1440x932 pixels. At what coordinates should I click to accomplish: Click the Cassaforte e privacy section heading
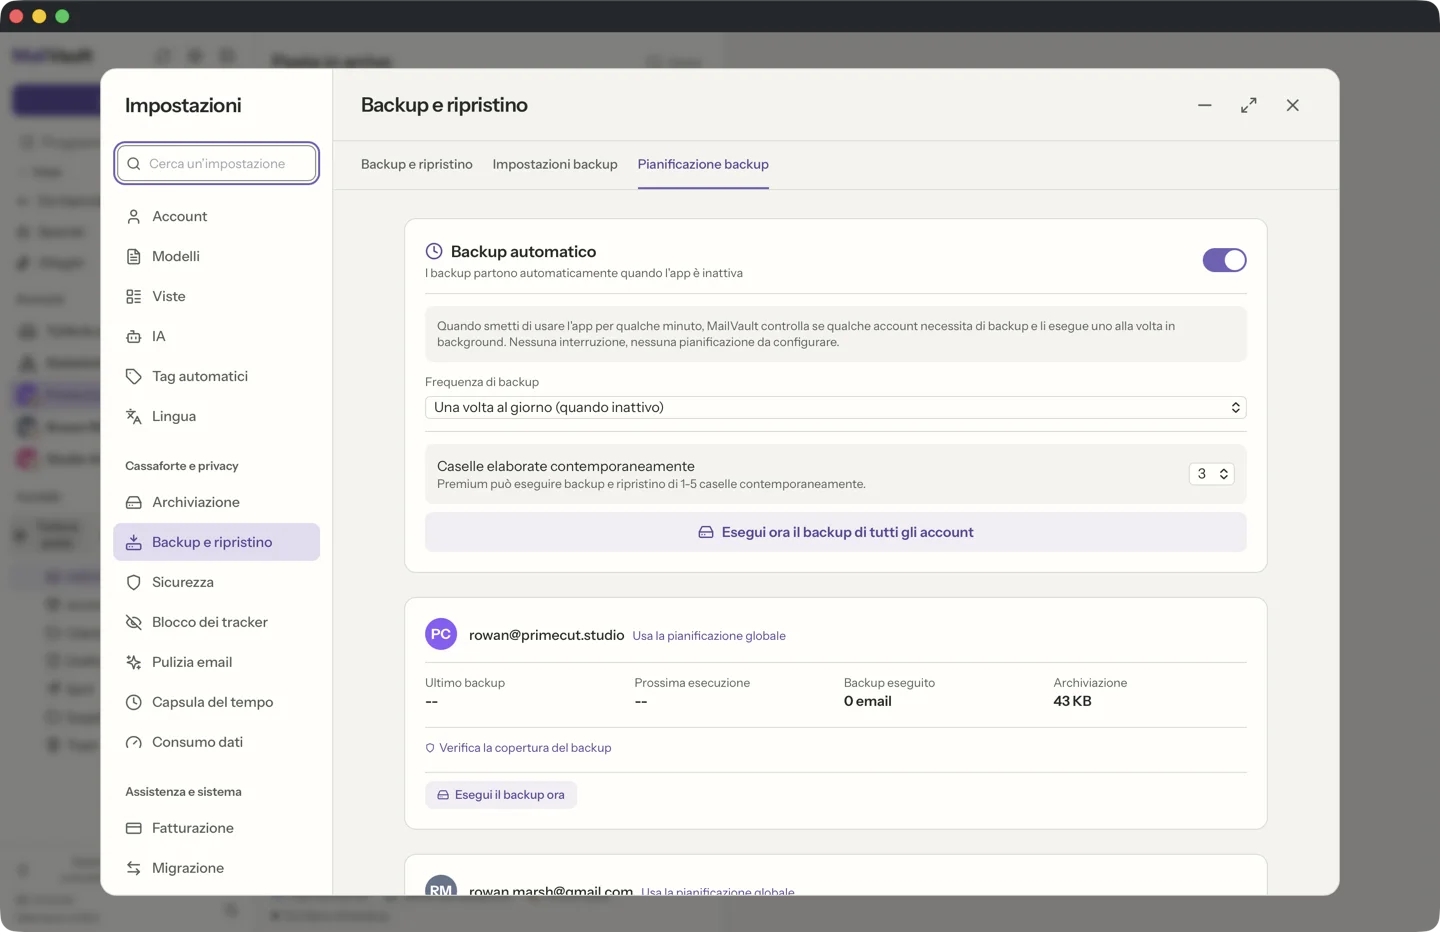(182, 466)
